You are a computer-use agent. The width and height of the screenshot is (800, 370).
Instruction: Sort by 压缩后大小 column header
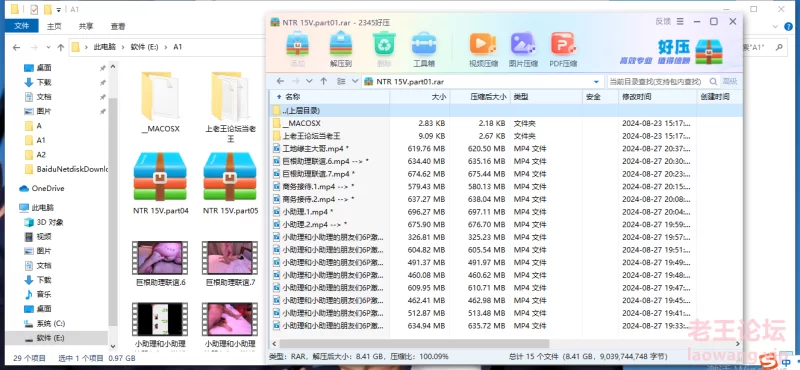tap(480, 96)
